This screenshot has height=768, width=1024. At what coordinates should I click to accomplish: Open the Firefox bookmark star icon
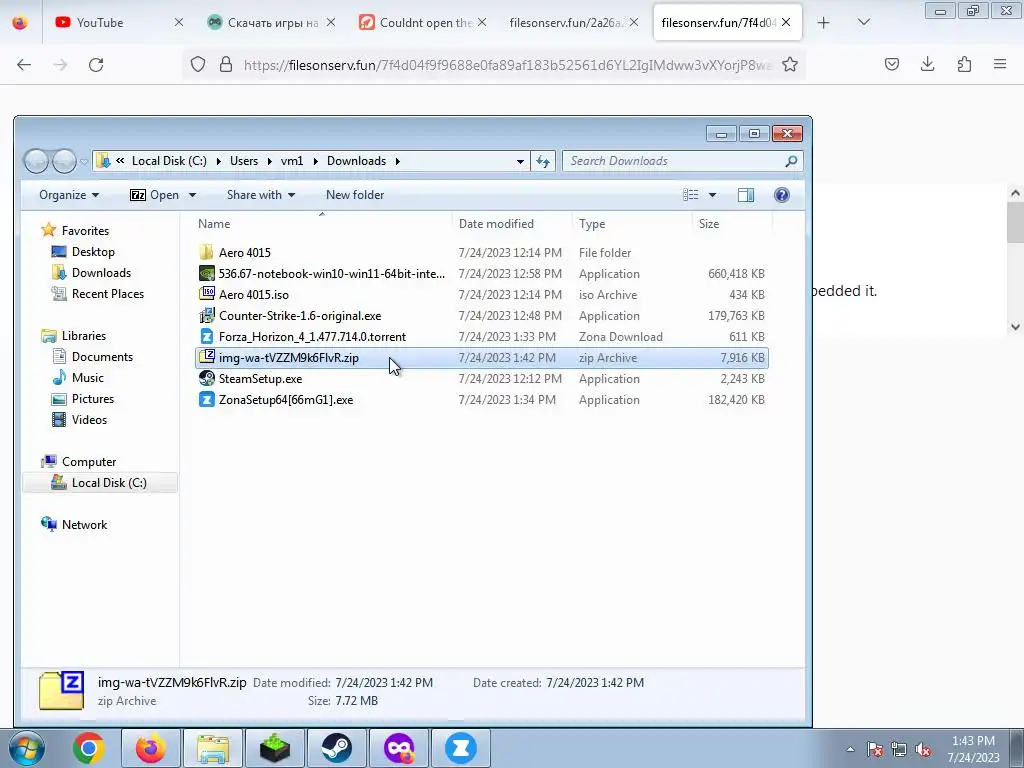click(x=790, y=64)
